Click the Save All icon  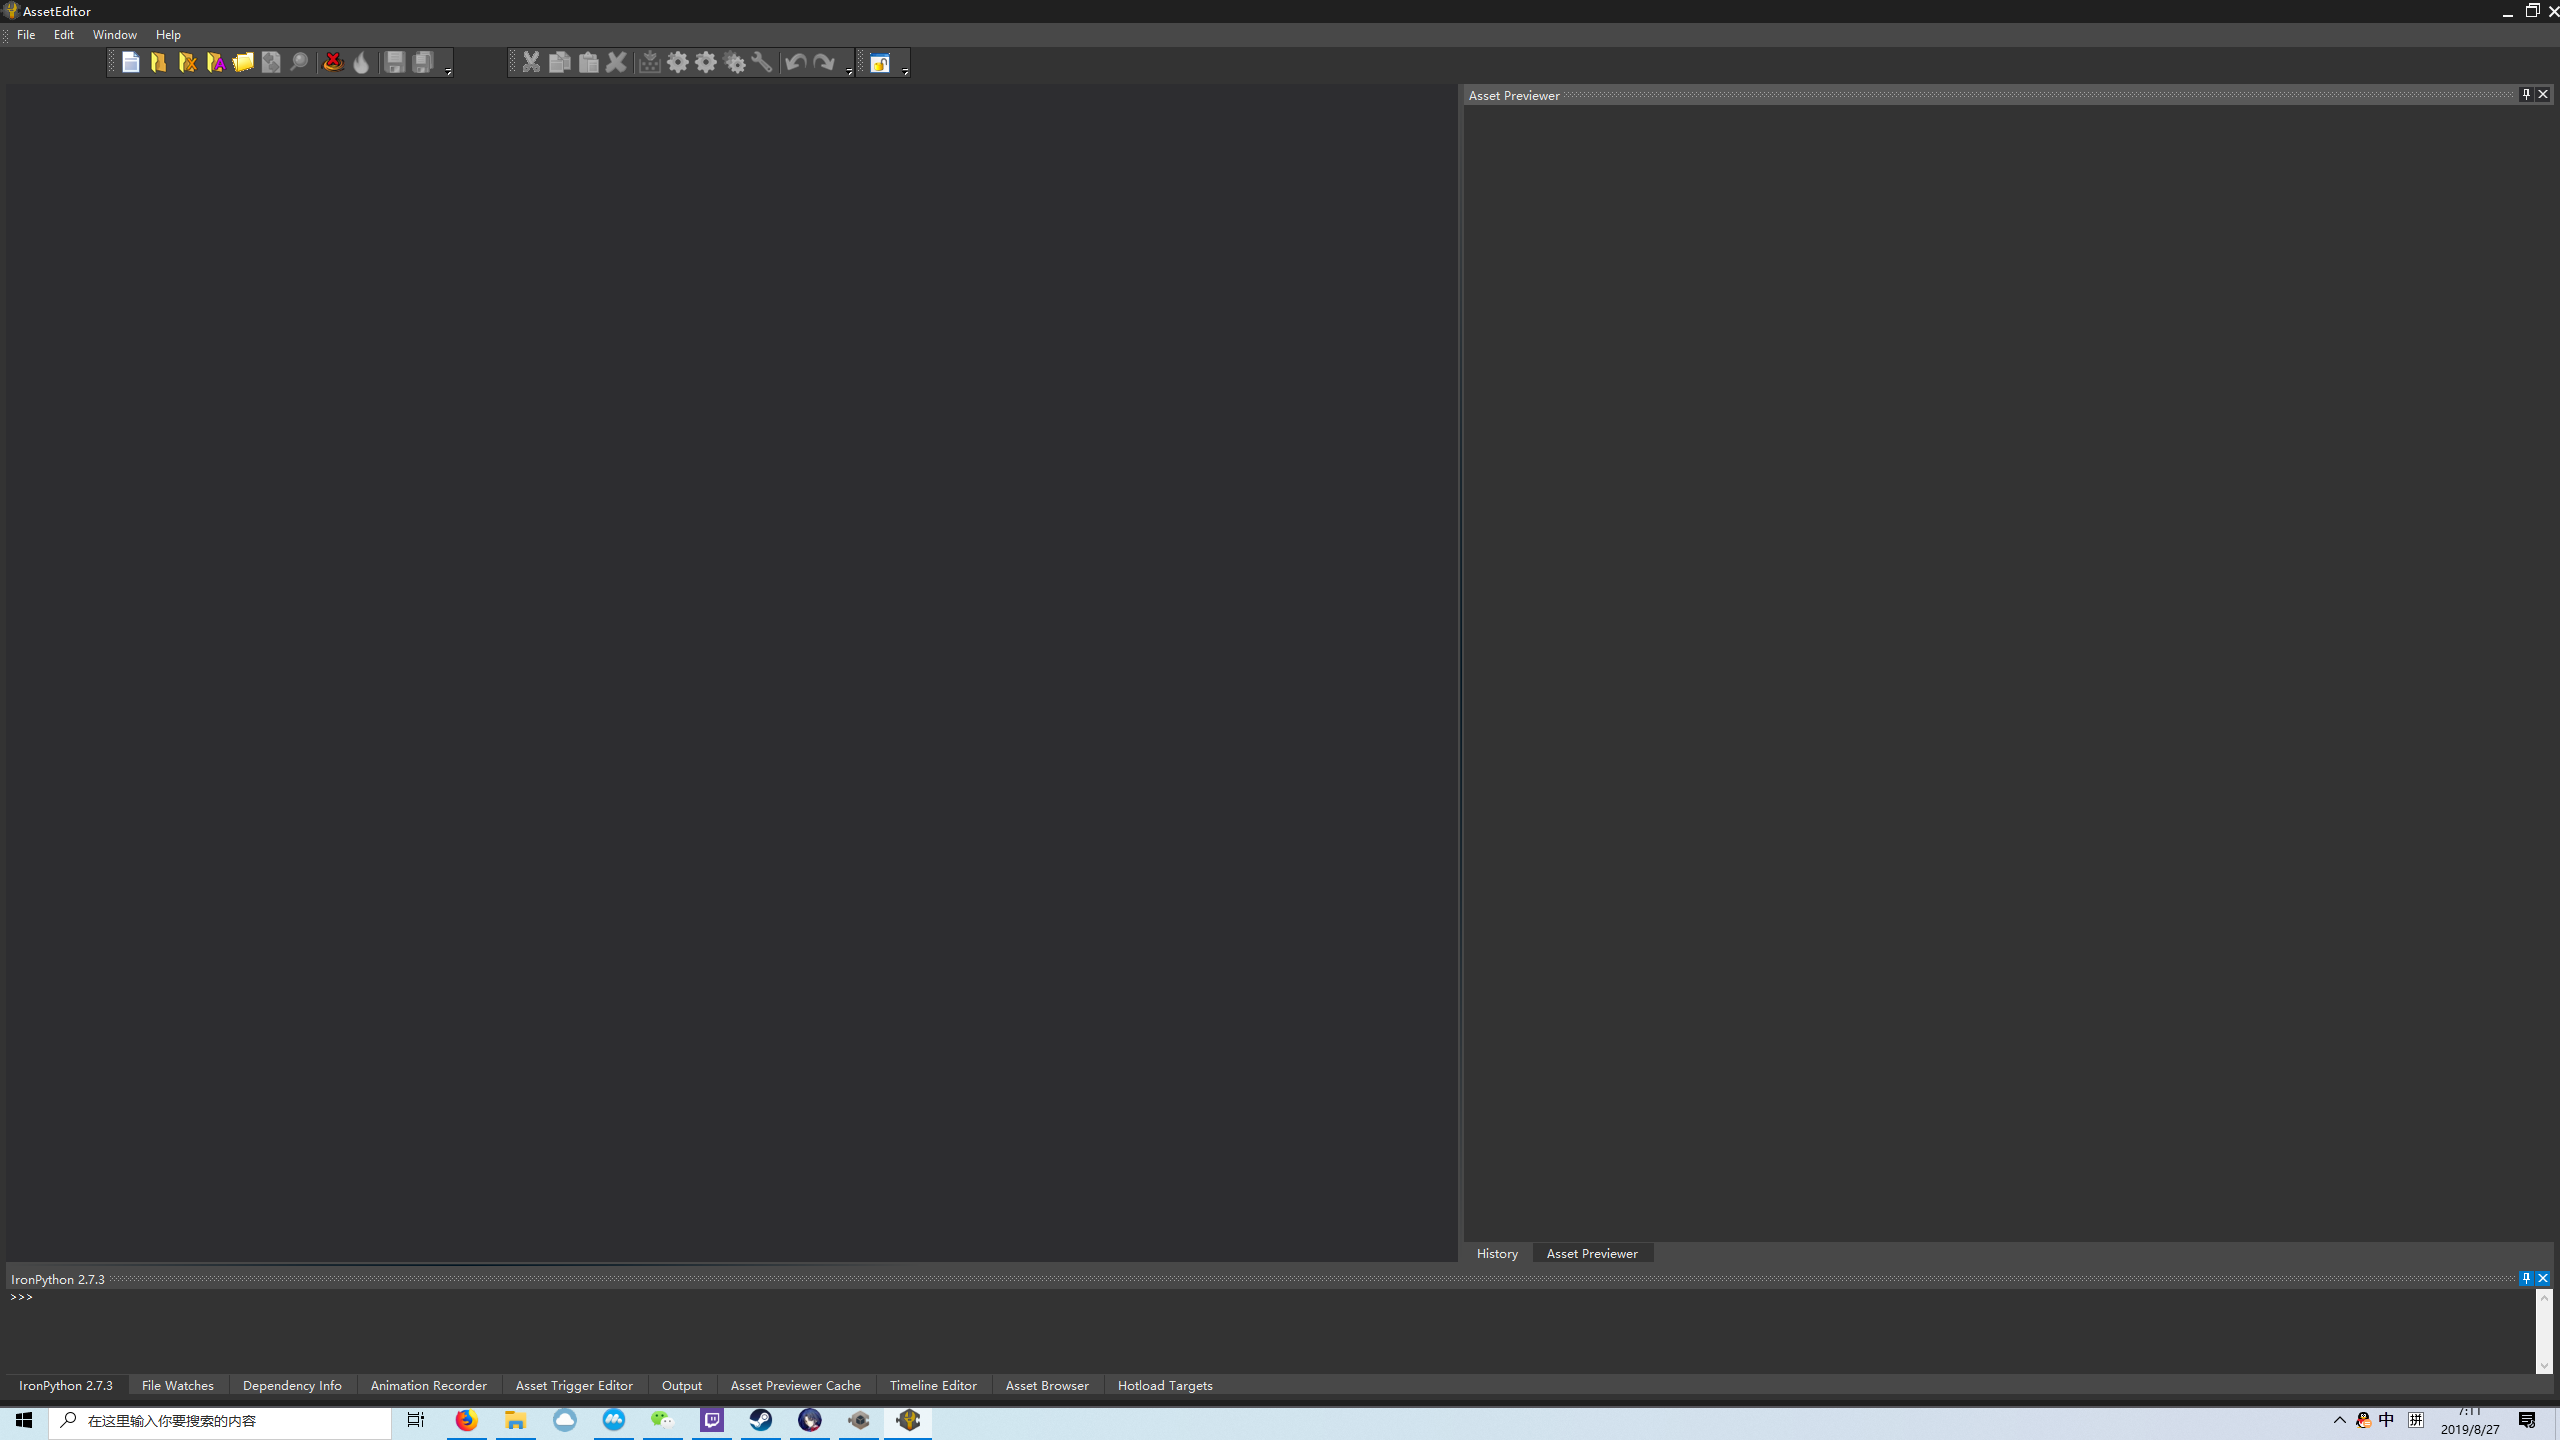[x=423, y=63]
